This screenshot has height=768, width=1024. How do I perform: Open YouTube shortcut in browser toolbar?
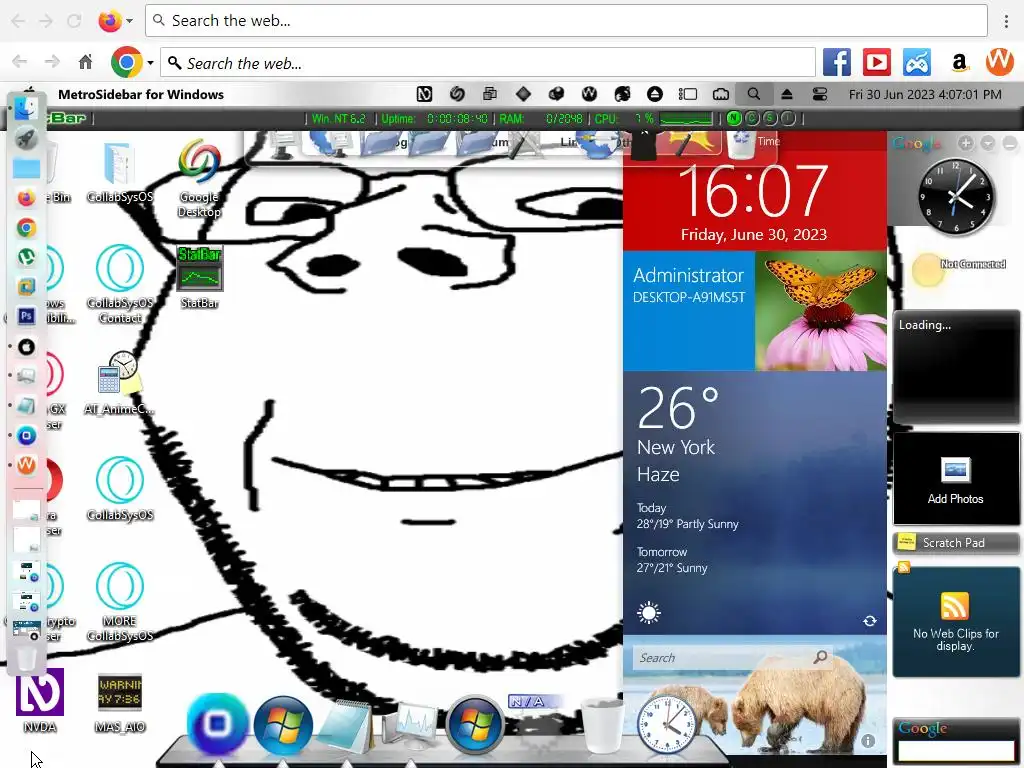coord(877,63)
